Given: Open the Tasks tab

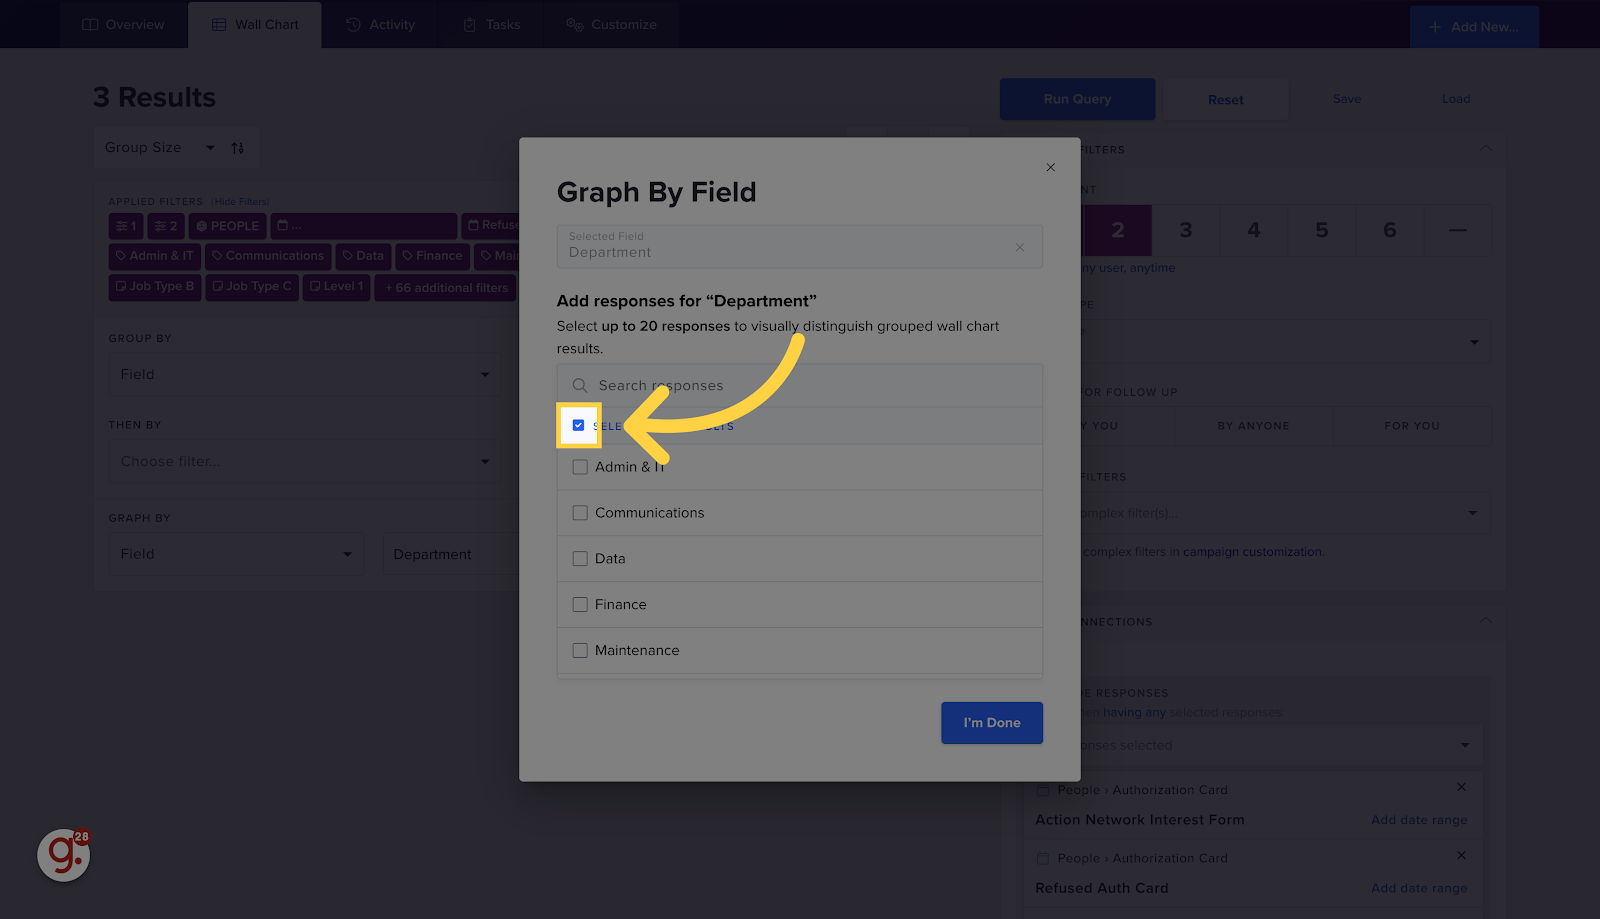Looking at the screenshot, I should 492,24.
